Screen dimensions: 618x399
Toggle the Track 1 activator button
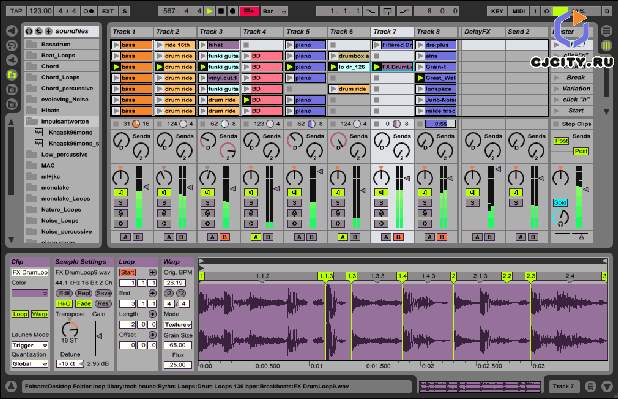[x=121, y=192]
